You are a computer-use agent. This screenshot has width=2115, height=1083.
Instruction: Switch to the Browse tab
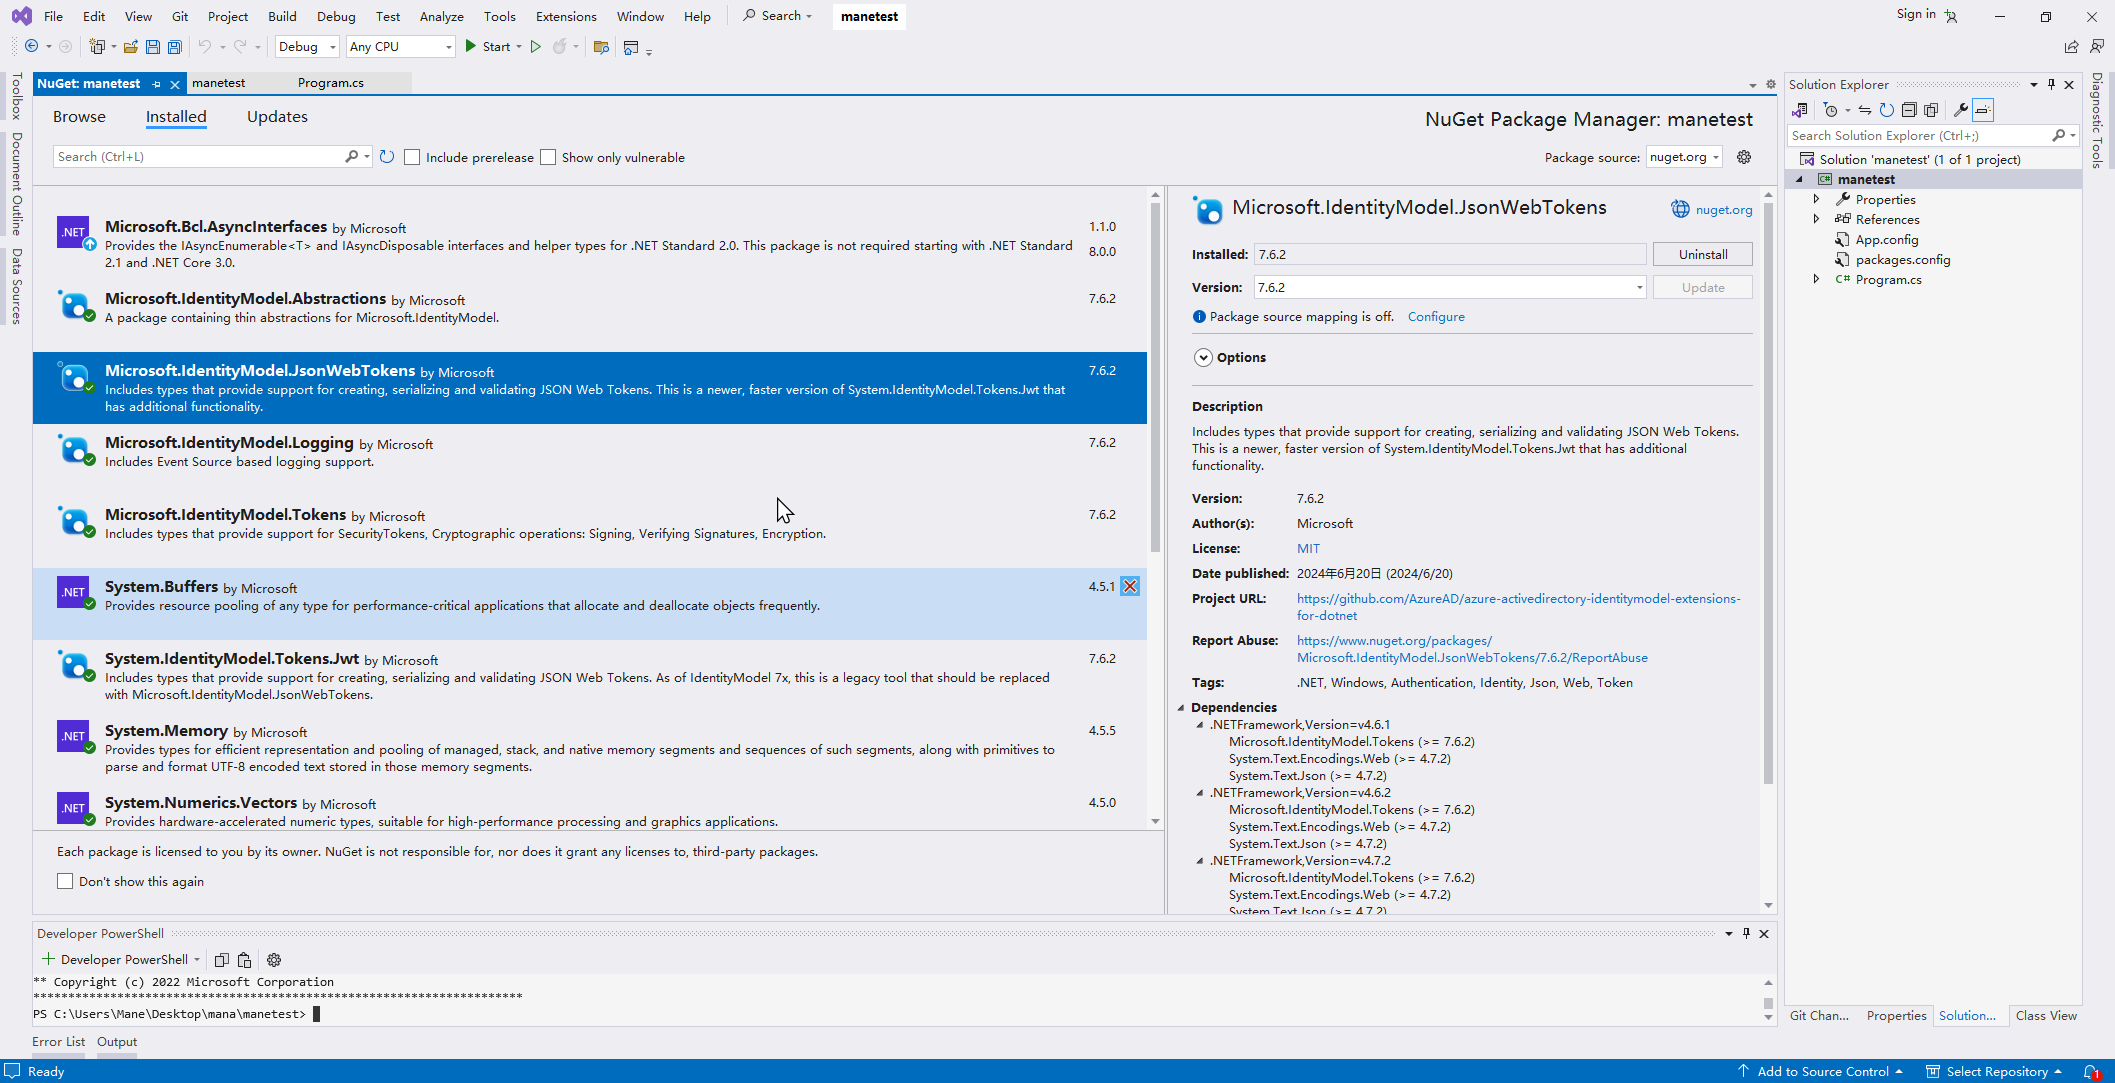pos(79,116)
